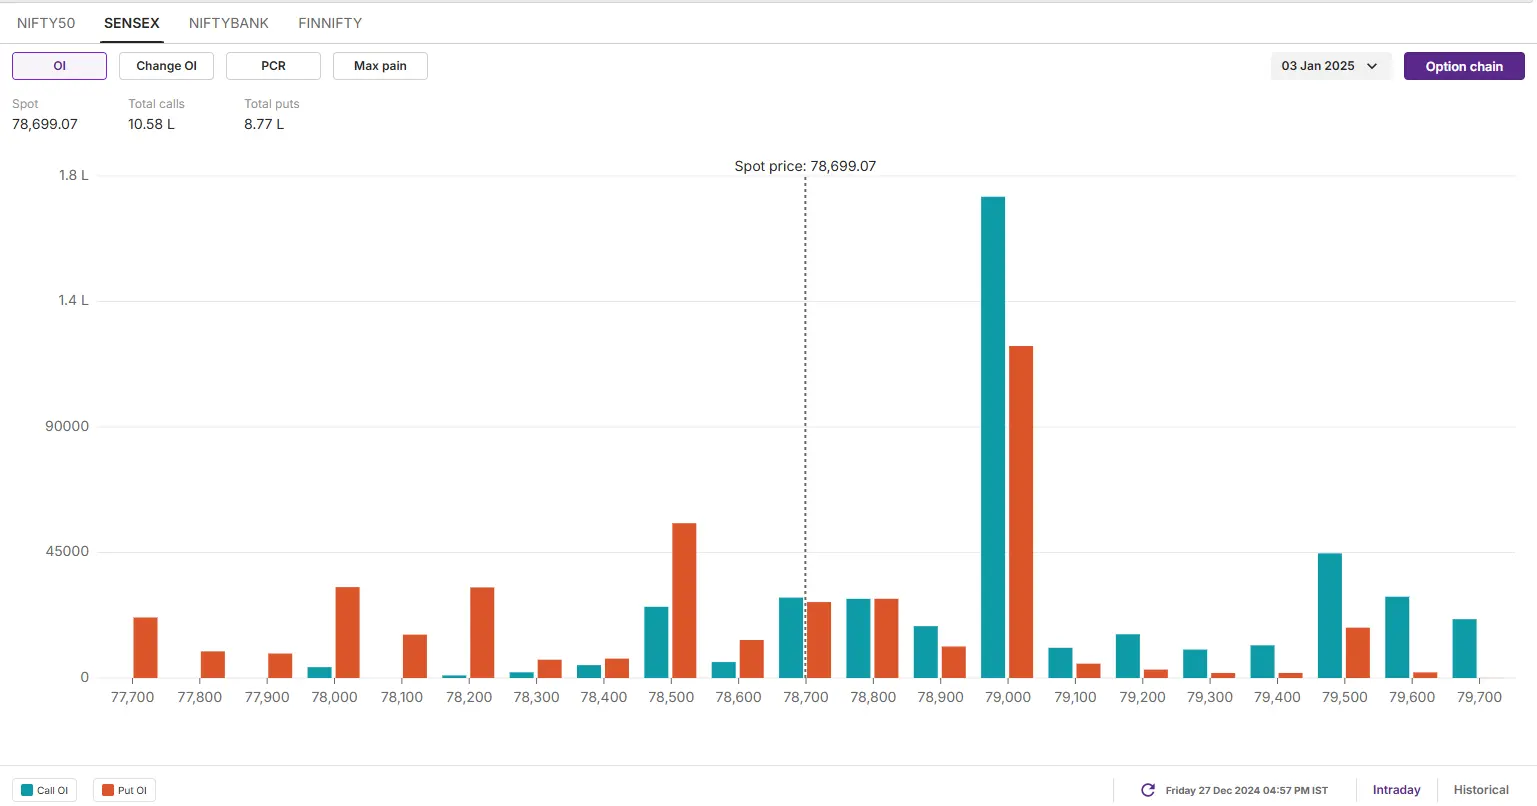This screenshot has height=806, width=1537.
Task: Click the 90000 y-axis label
Action: point(67,426)
